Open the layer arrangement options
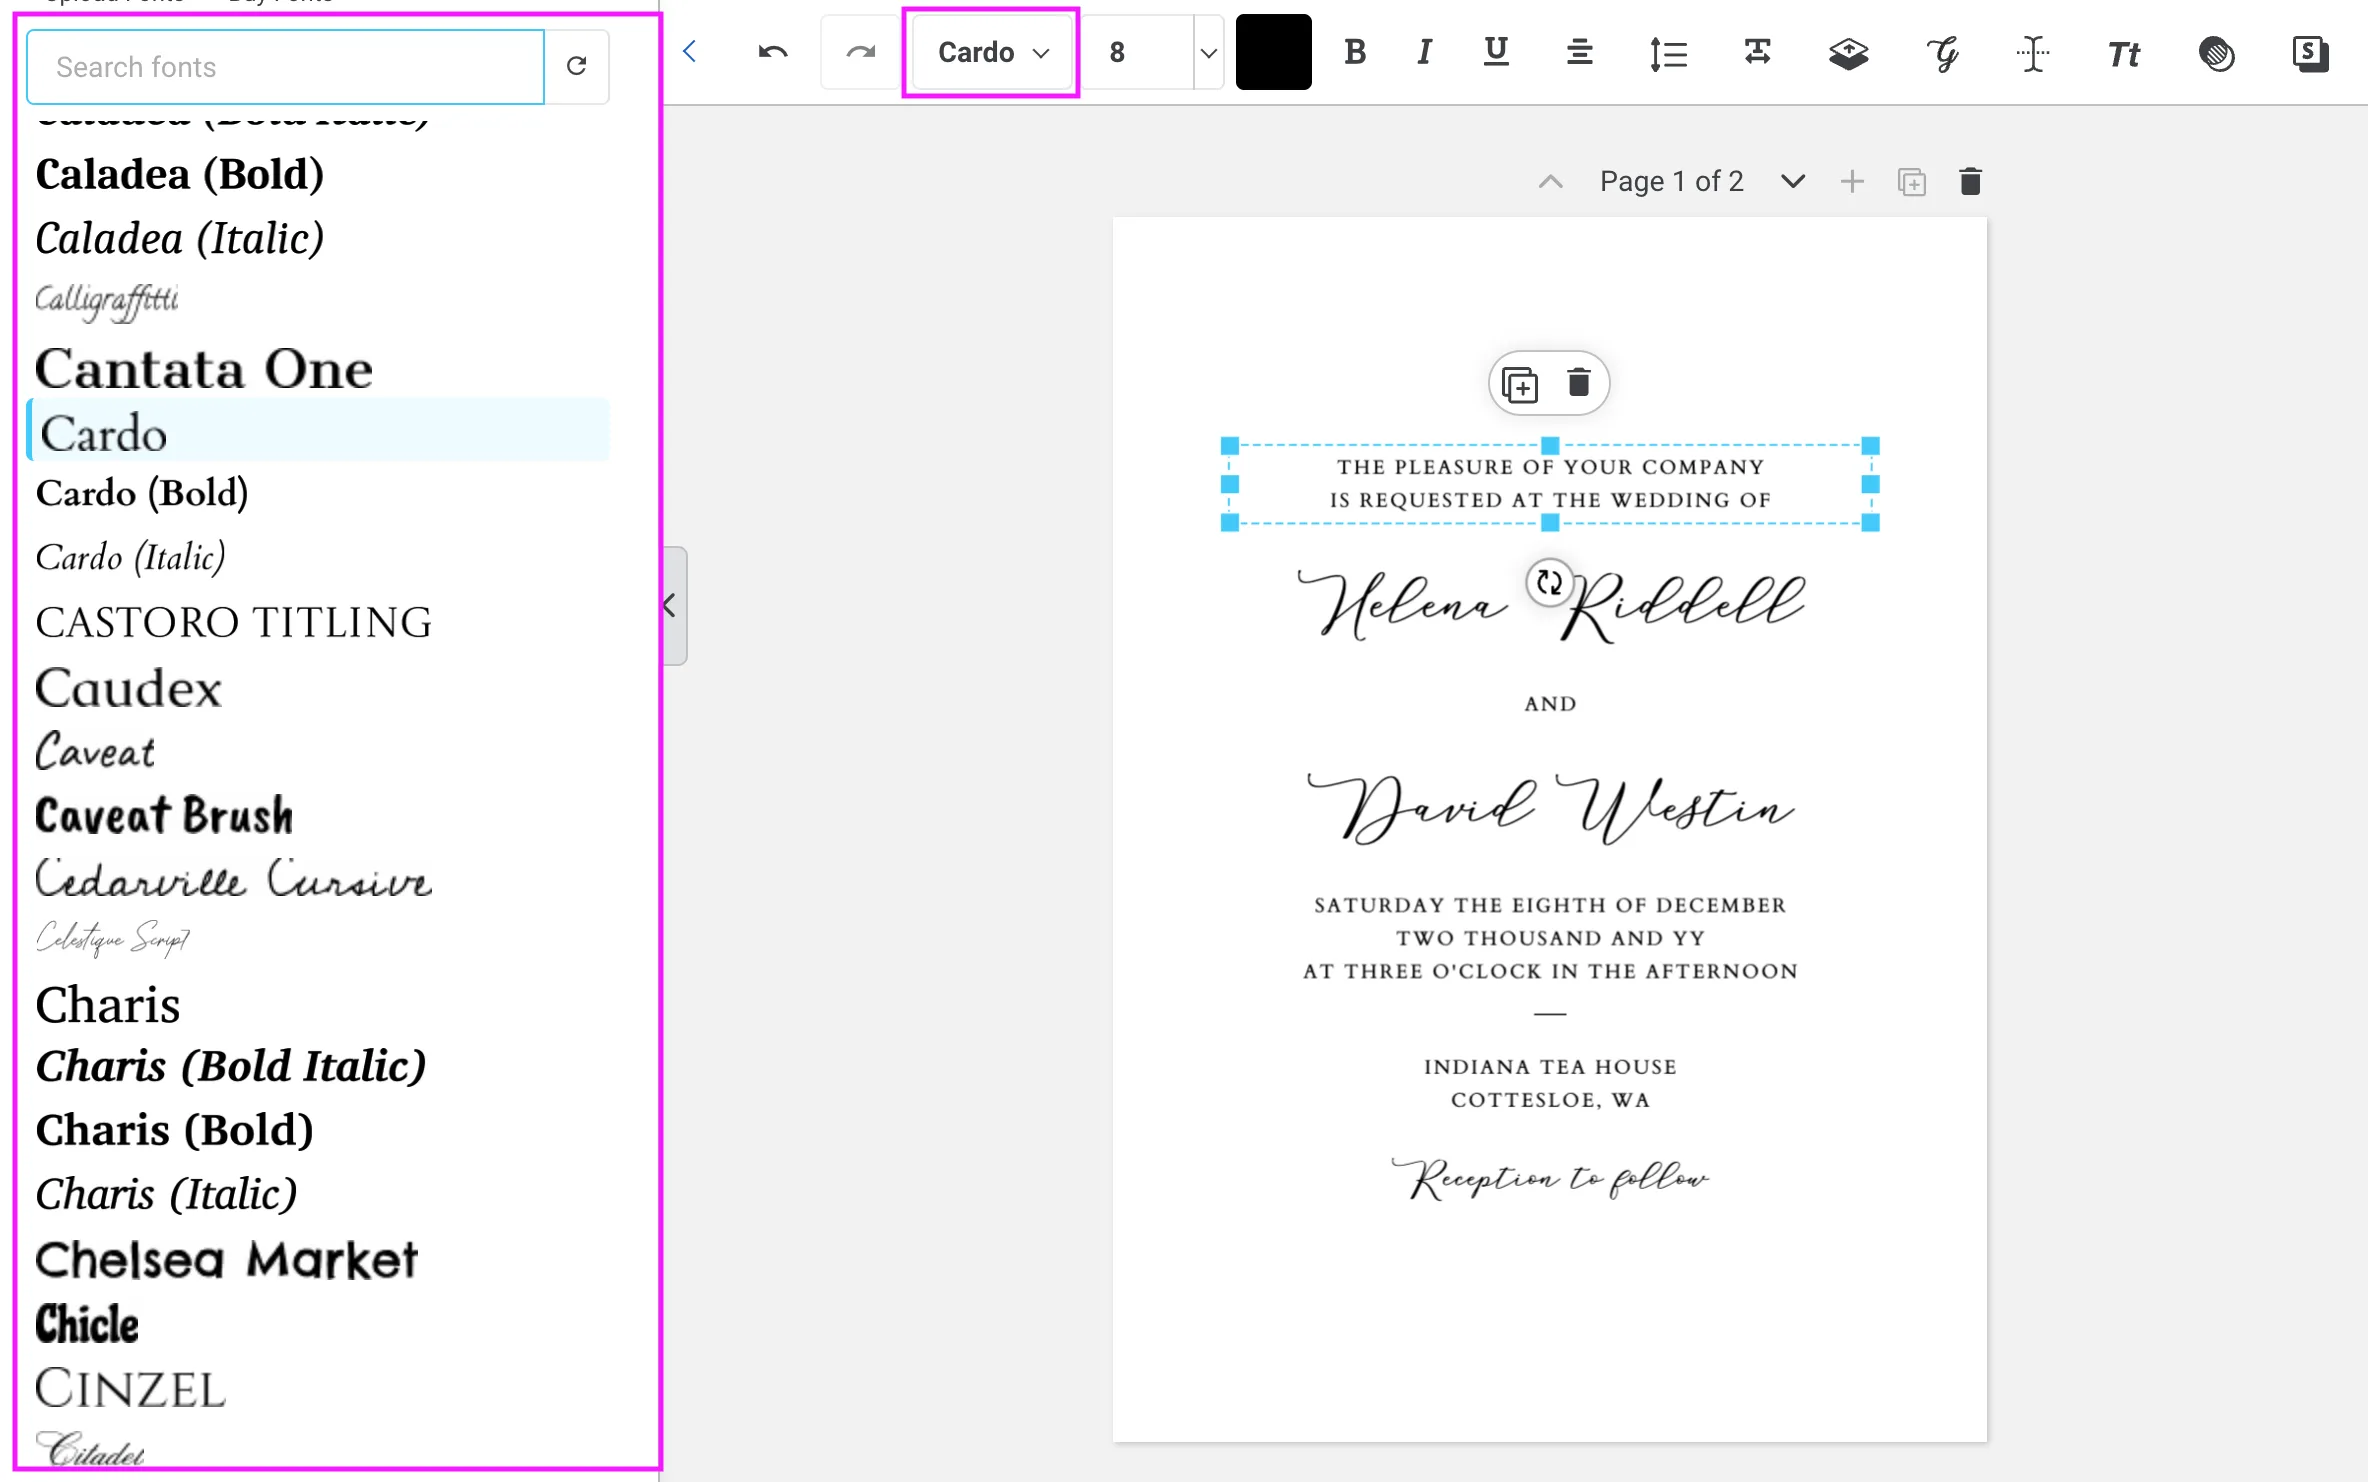The width and height of the screenshot is (2368, 1482). click(x=1849, y=53)
